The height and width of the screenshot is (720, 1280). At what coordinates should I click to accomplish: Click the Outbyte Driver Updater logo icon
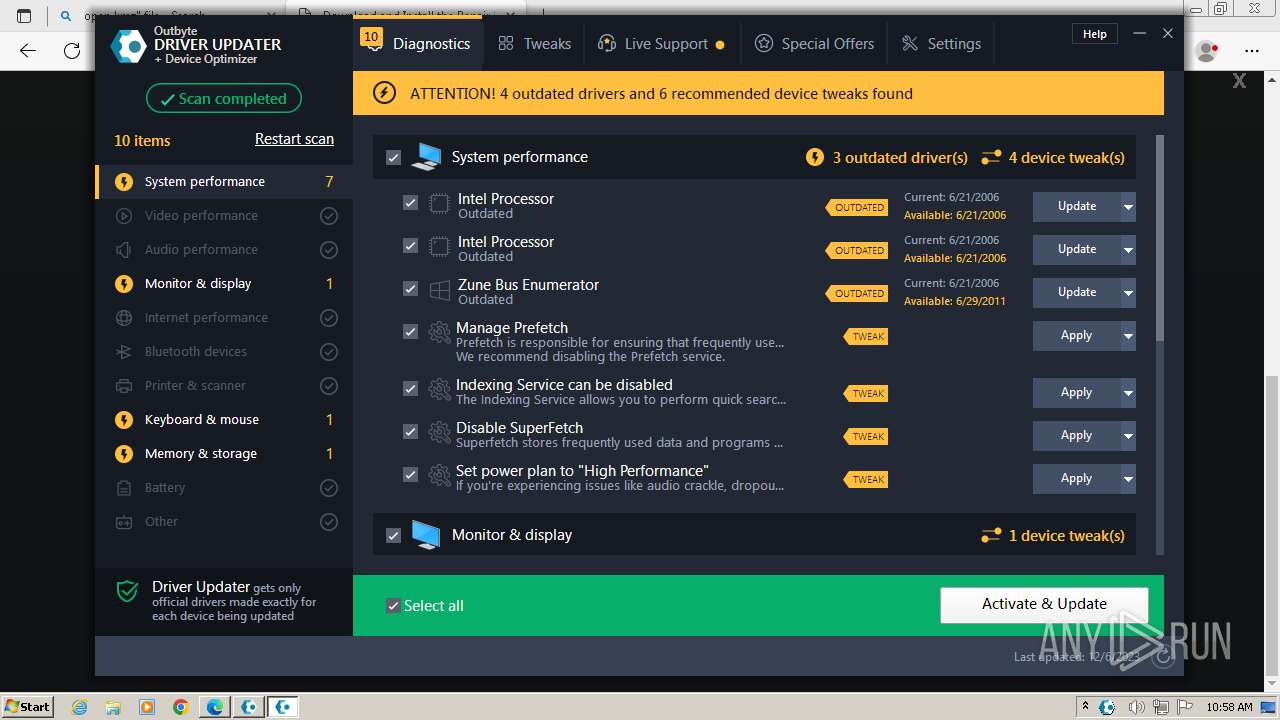pyautogui.click(x=128, y=46)
